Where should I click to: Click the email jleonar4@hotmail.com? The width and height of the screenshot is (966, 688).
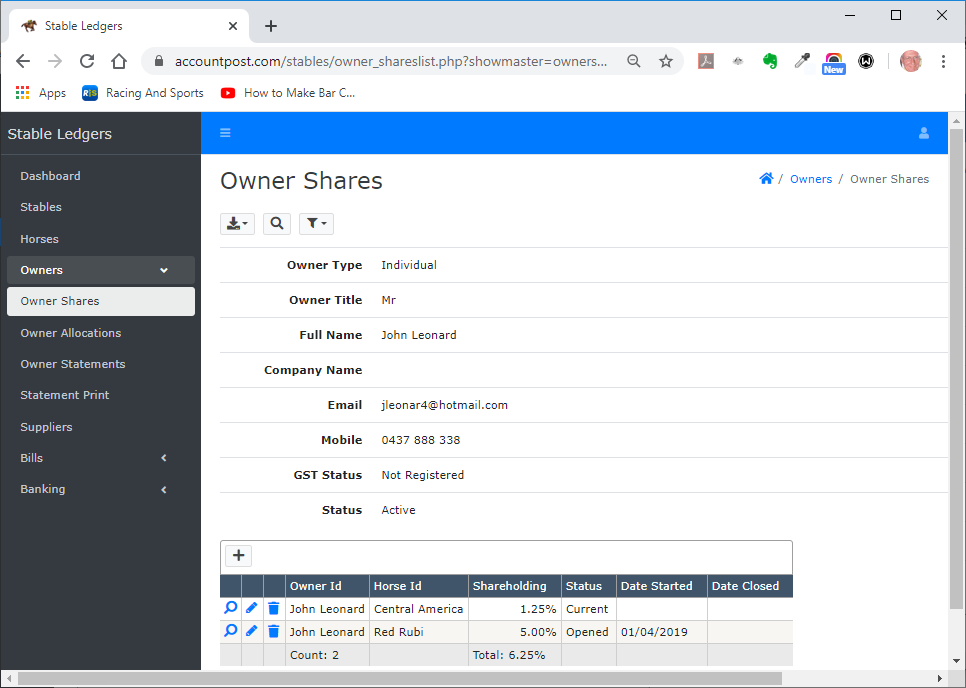(444, 405)
